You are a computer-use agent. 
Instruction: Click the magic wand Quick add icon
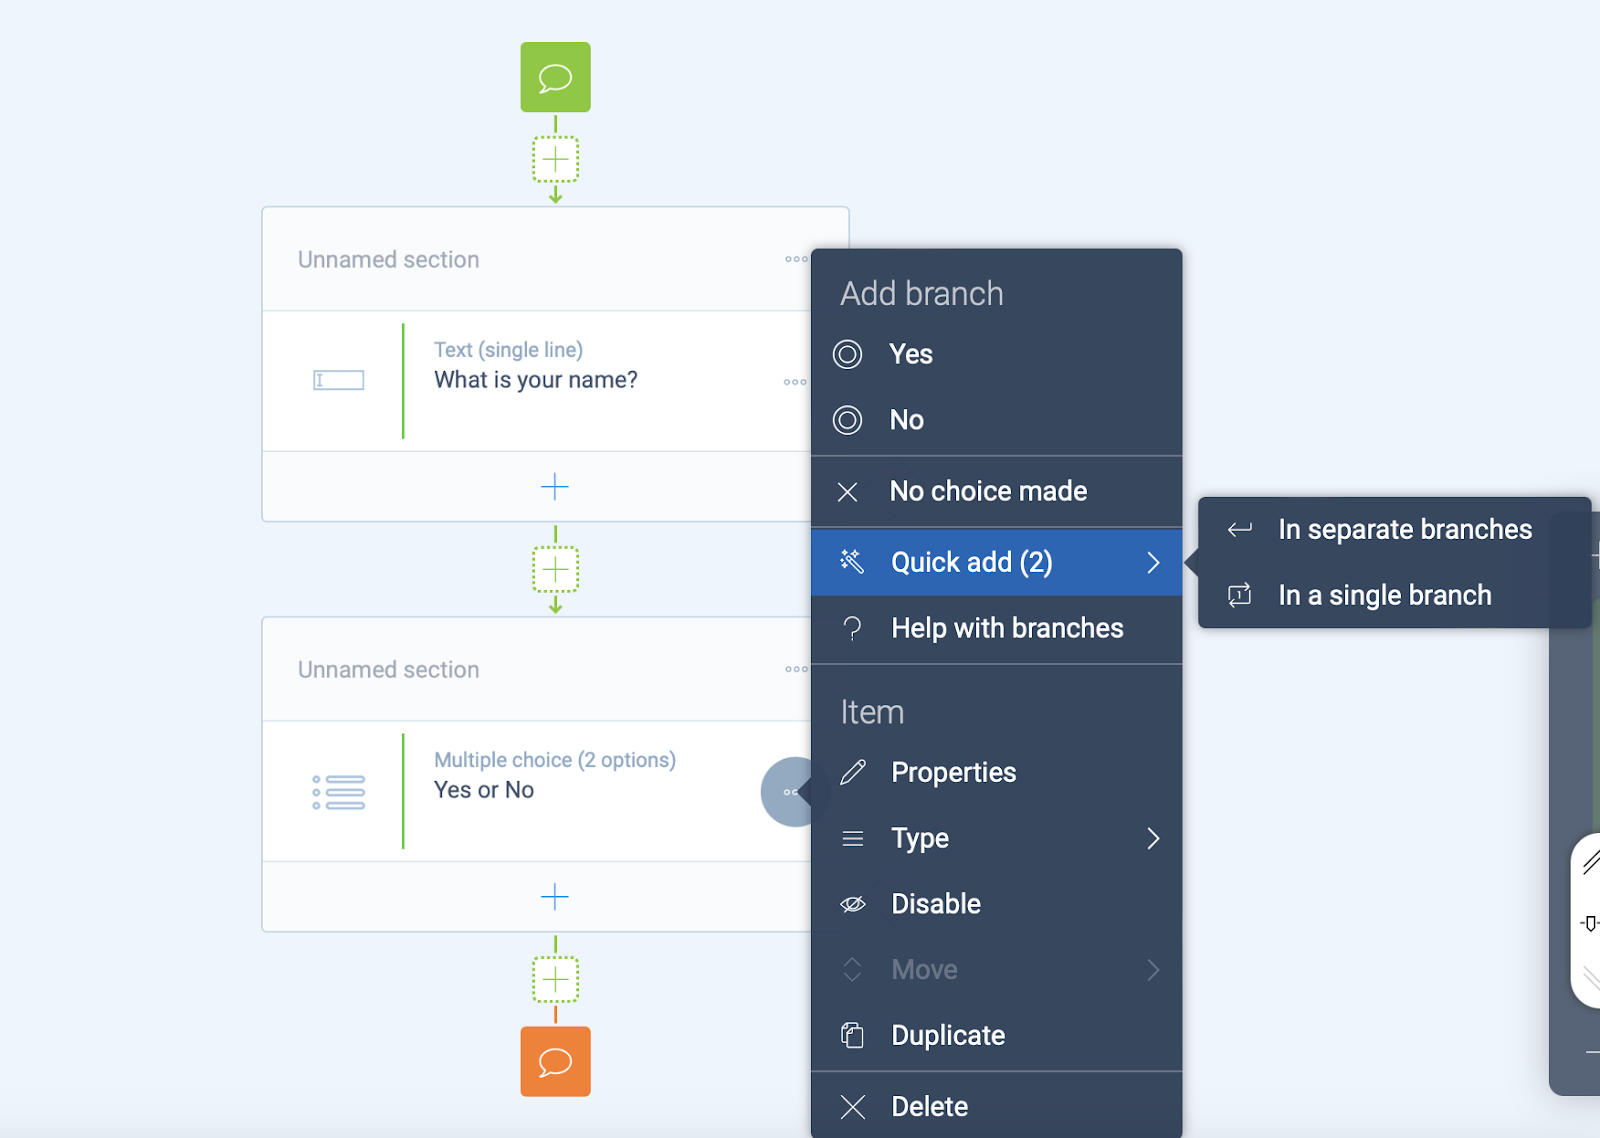click(x=852, y=561)
